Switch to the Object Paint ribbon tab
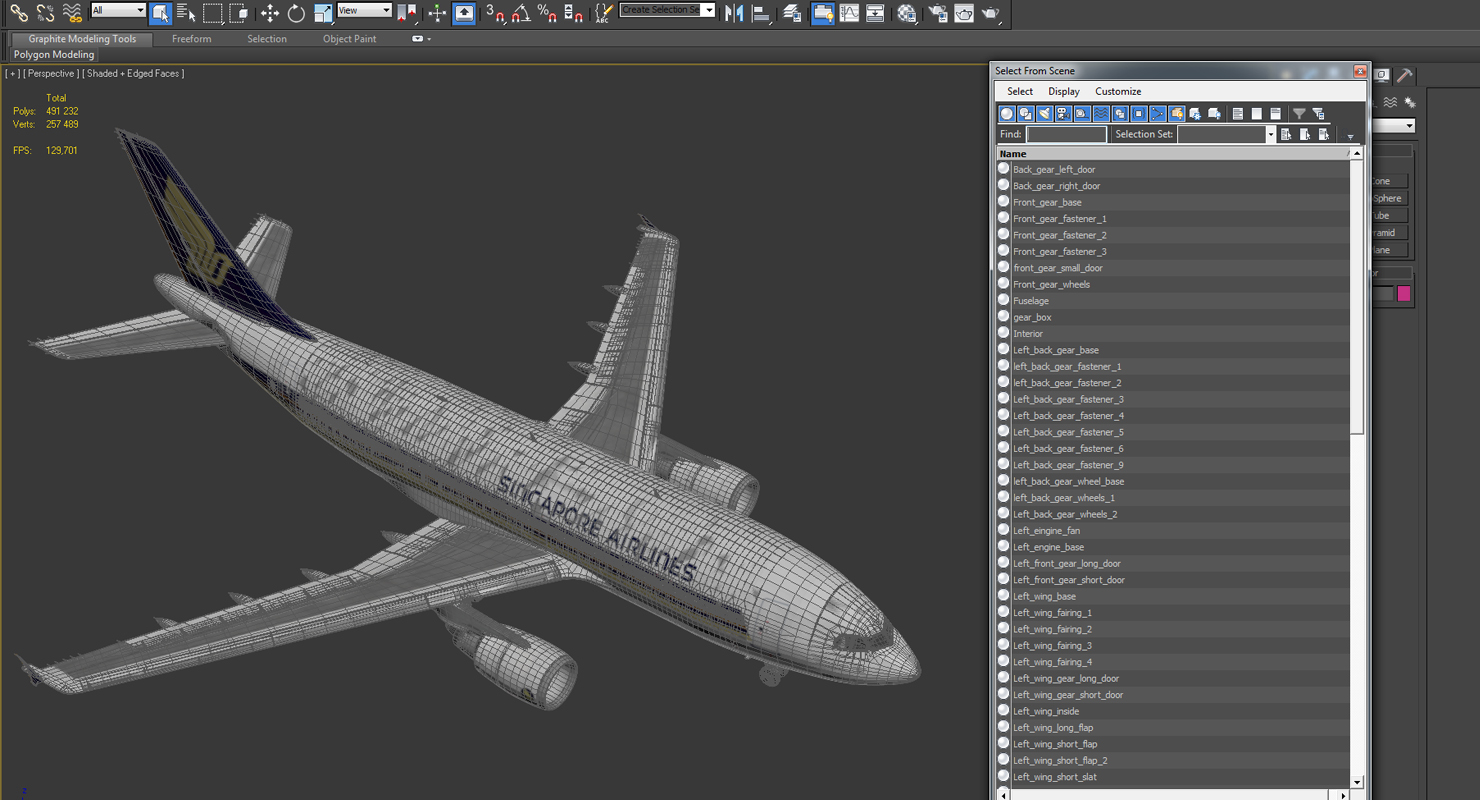Image resolution: width=1480 pixels, height=800 pixels. pyautogui.click(x=349, y=39)
